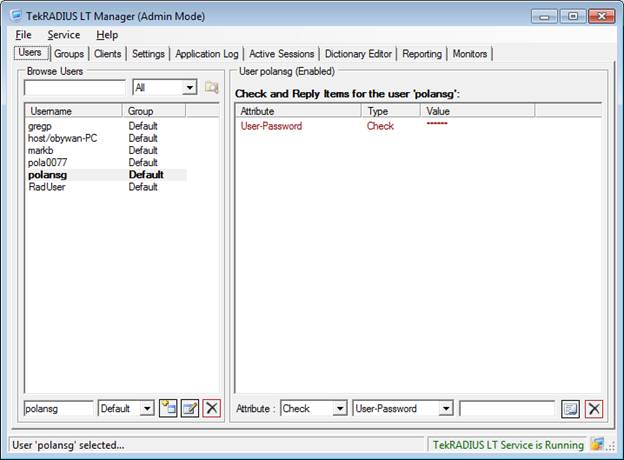
Task: Click the Value column header
Action: click(478, 111)
